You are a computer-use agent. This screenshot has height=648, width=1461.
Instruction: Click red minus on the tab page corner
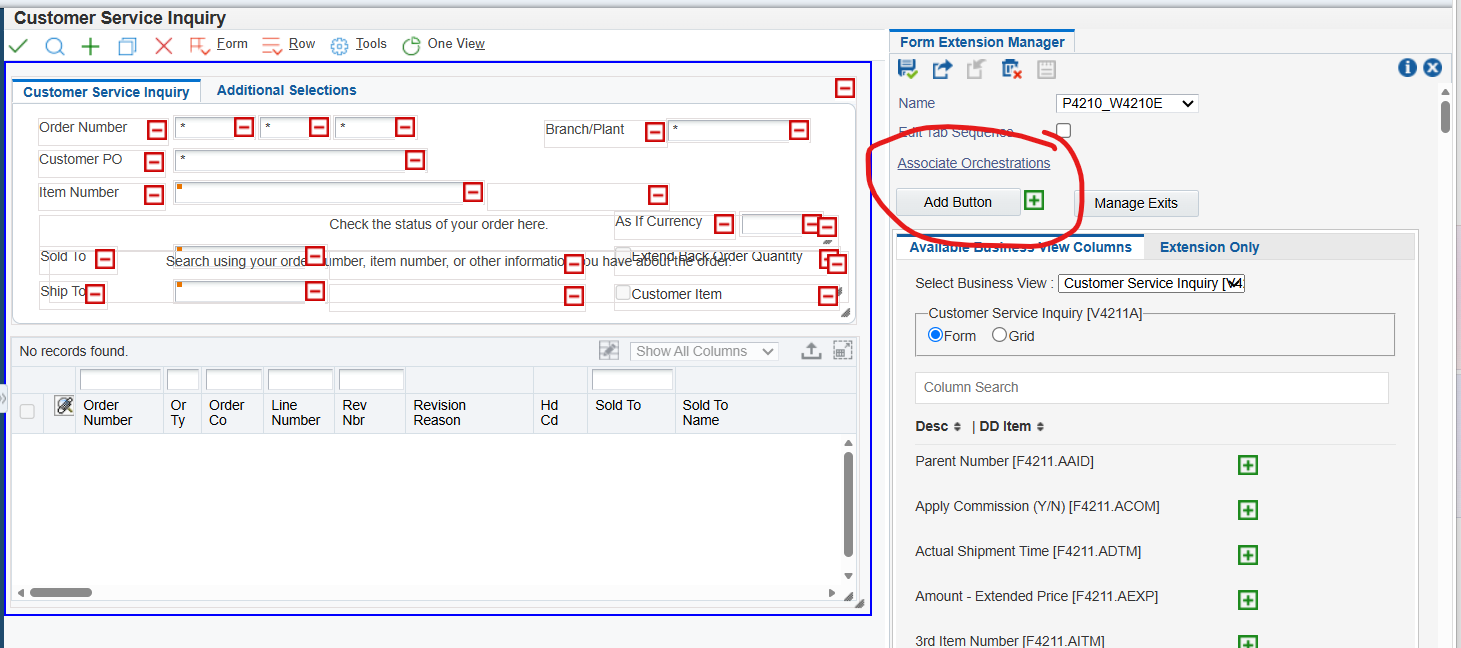click(x=845, y=88)
